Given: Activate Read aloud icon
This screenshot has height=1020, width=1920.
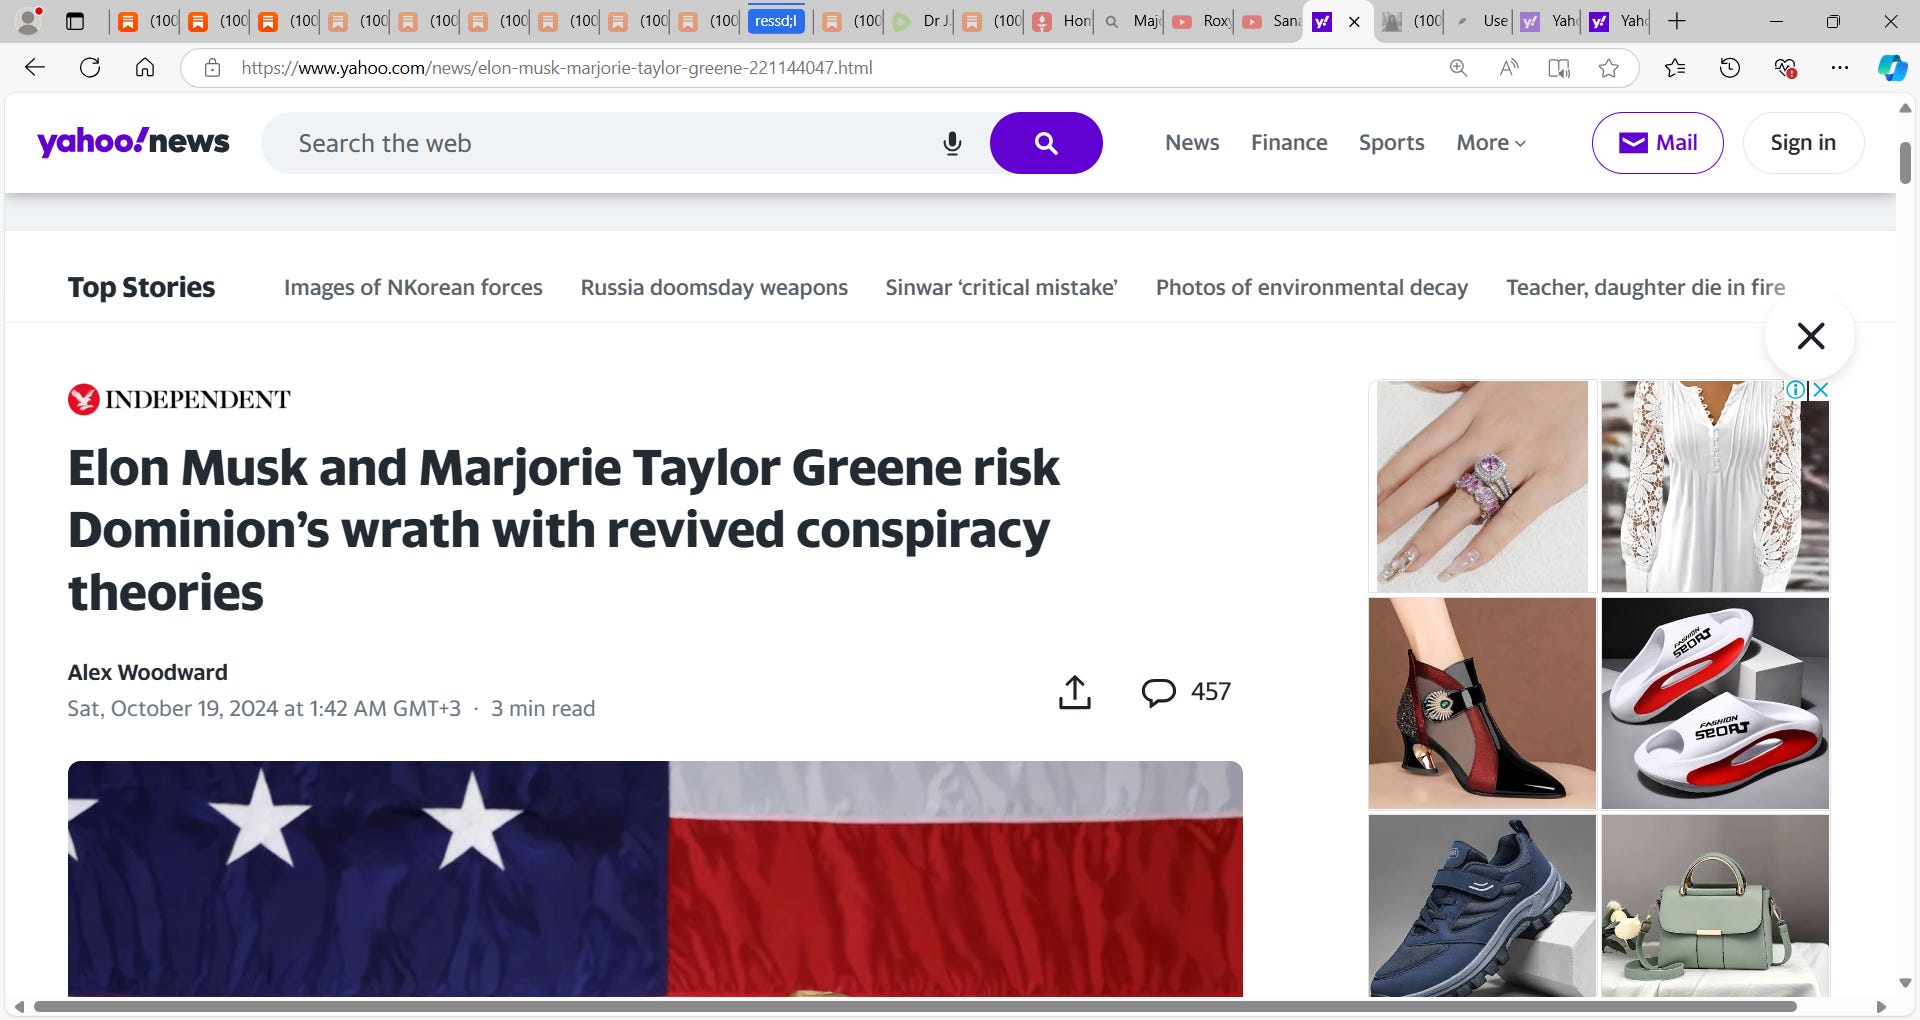Looking at the screenshot, I should [x=1509, y=68].
